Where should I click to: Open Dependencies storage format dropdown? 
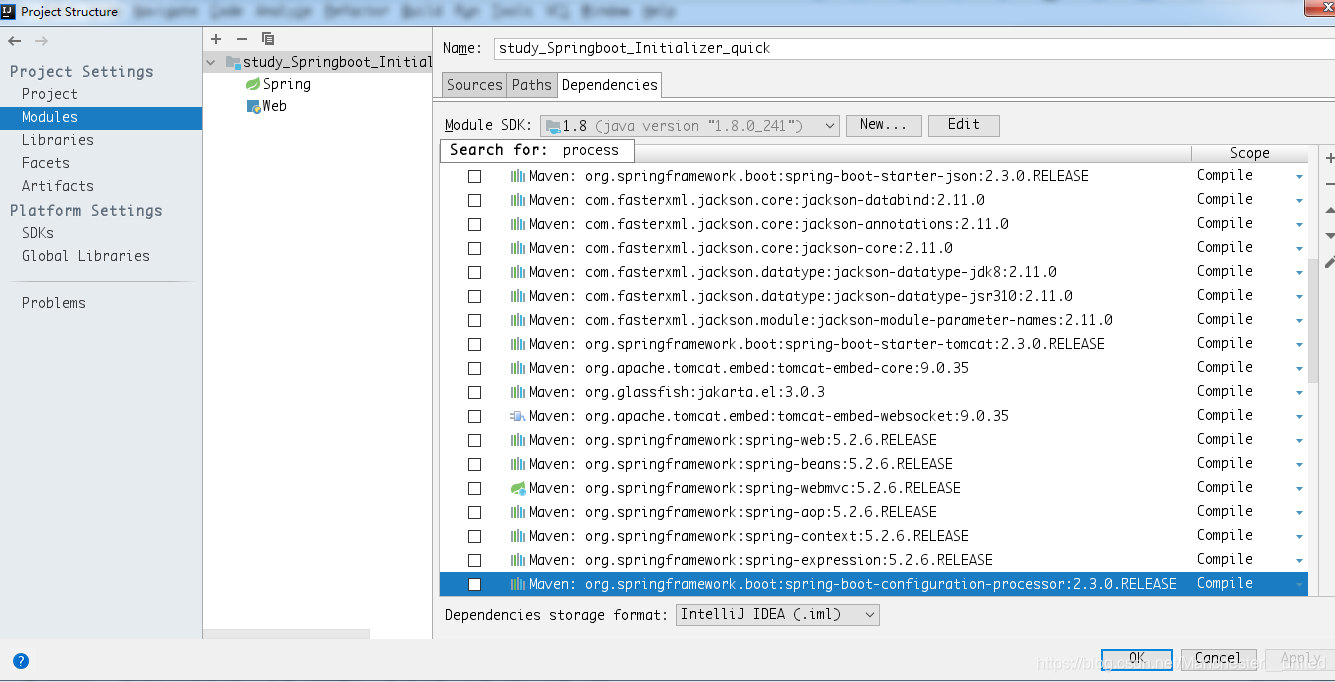pos(778,615)
